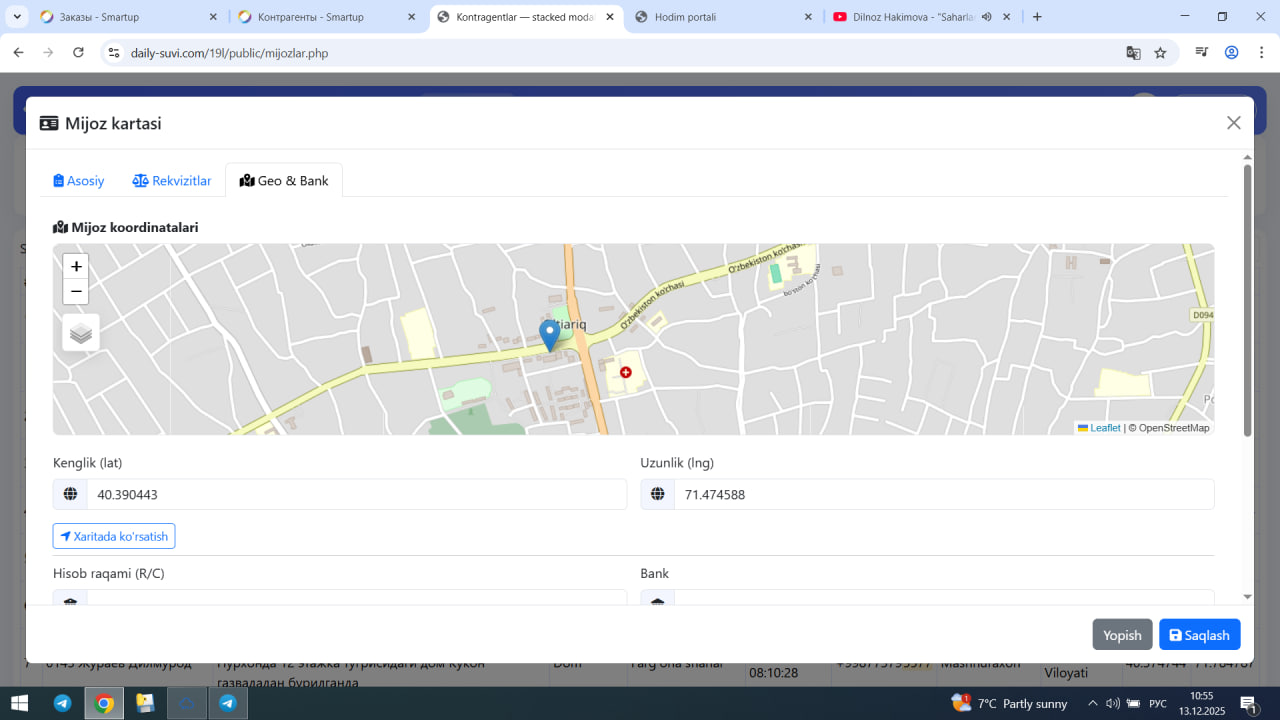Show hidden system tray icons
Screen dimensions: 1280x720
pos(1092,703)
